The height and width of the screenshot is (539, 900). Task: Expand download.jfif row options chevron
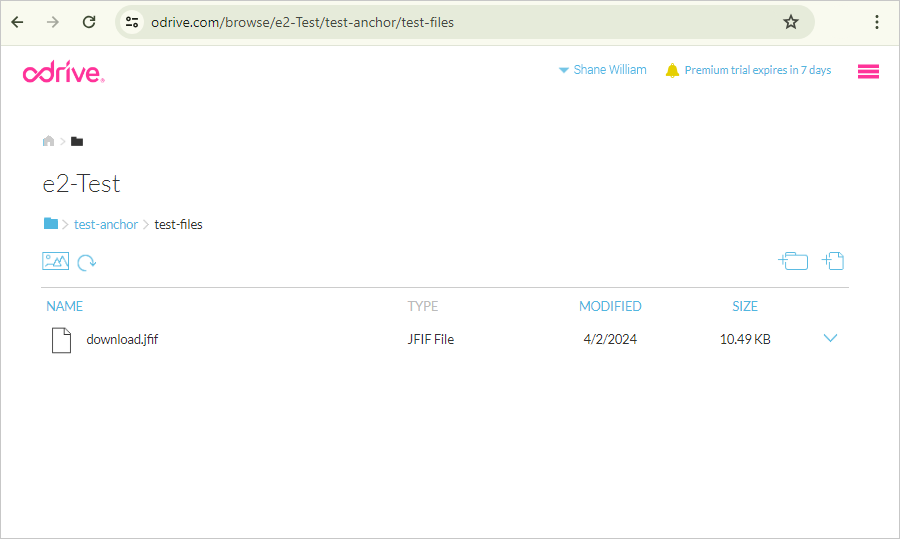831,338
